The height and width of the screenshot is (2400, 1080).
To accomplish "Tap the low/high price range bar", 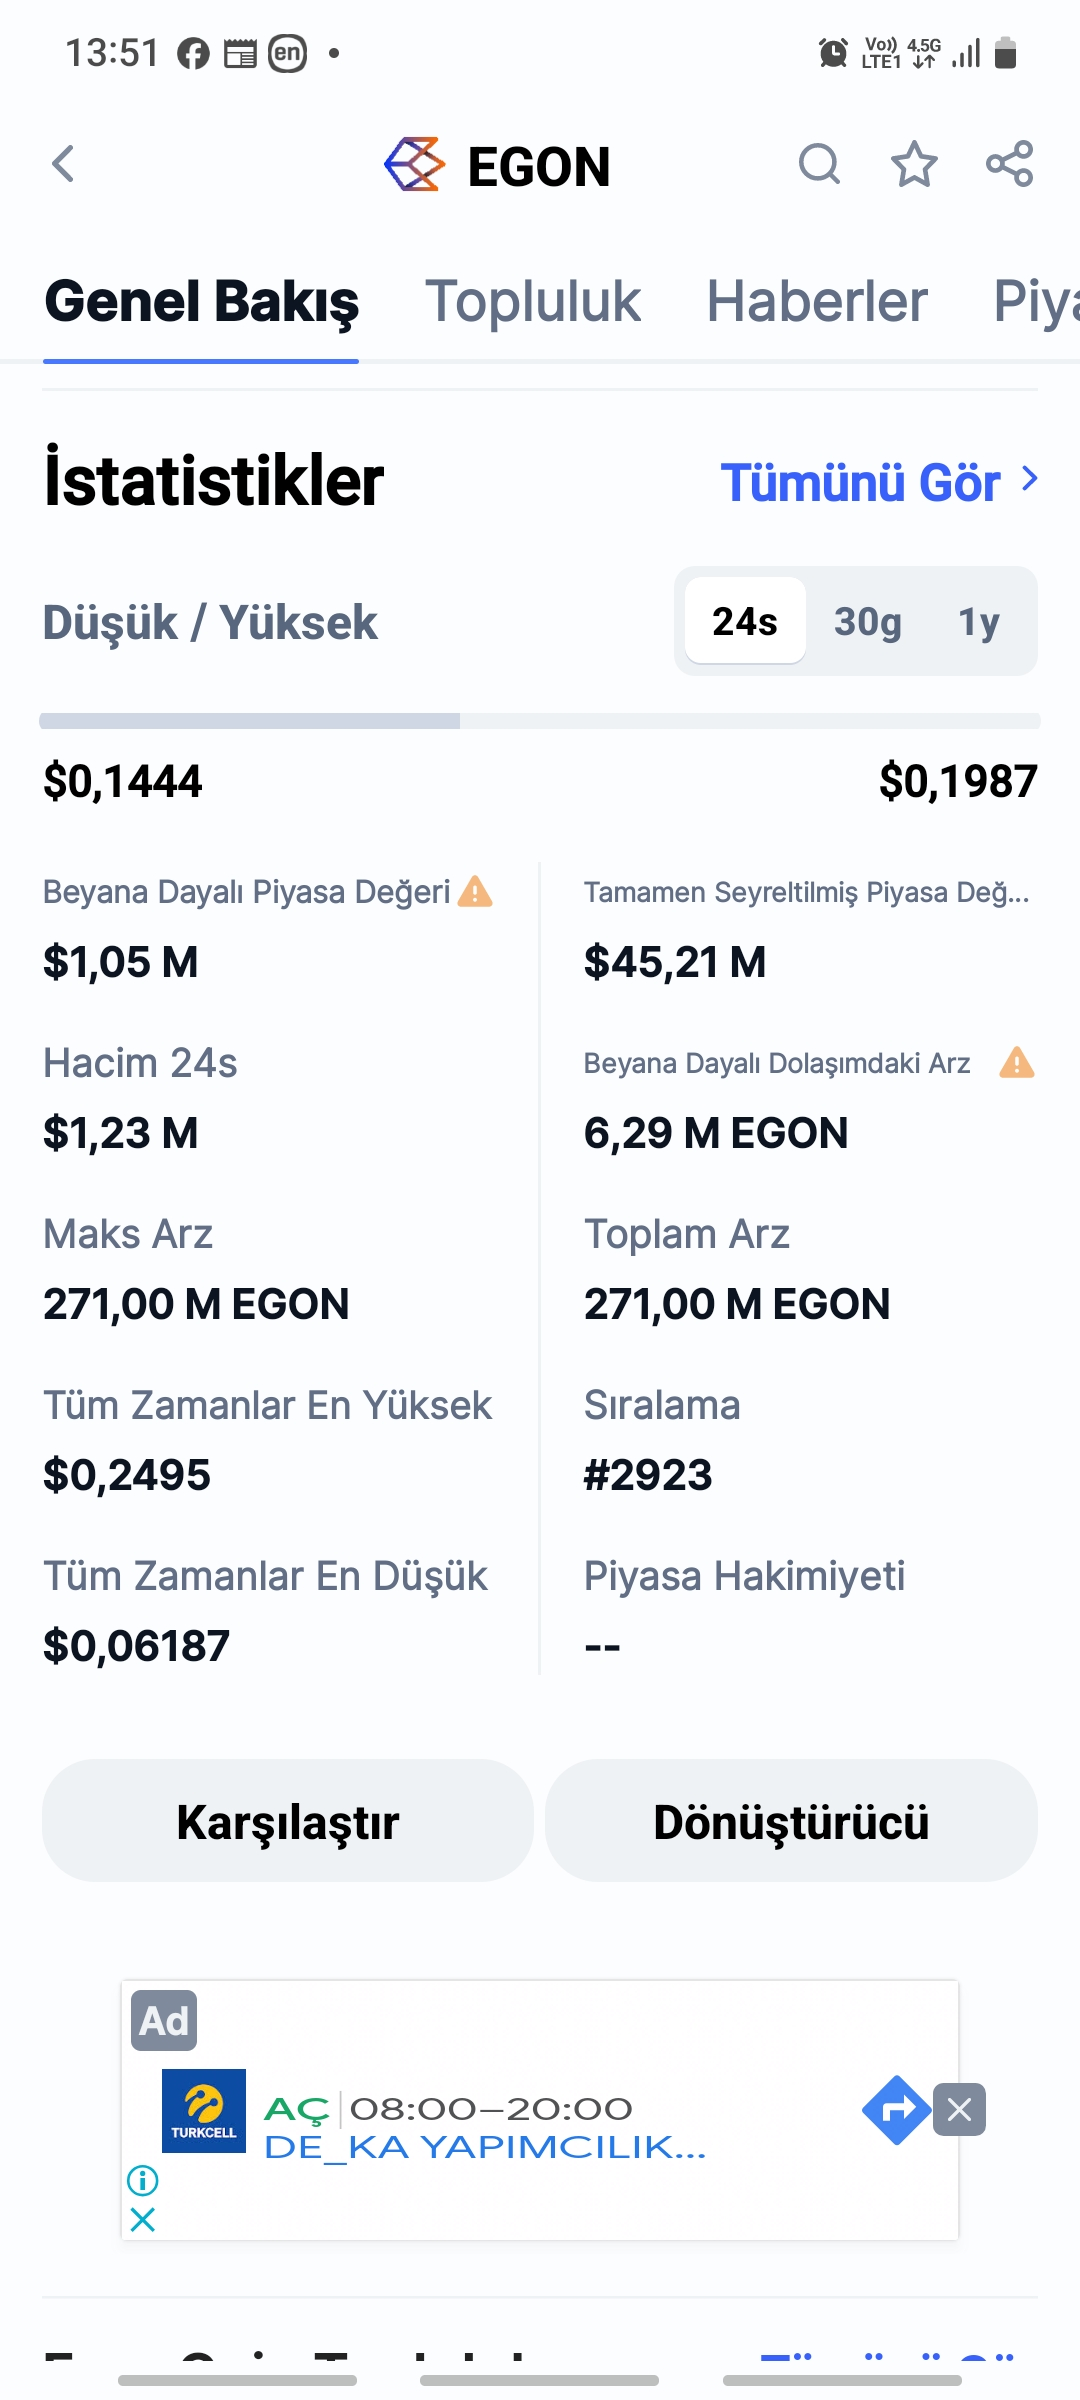I will [540, 721].
